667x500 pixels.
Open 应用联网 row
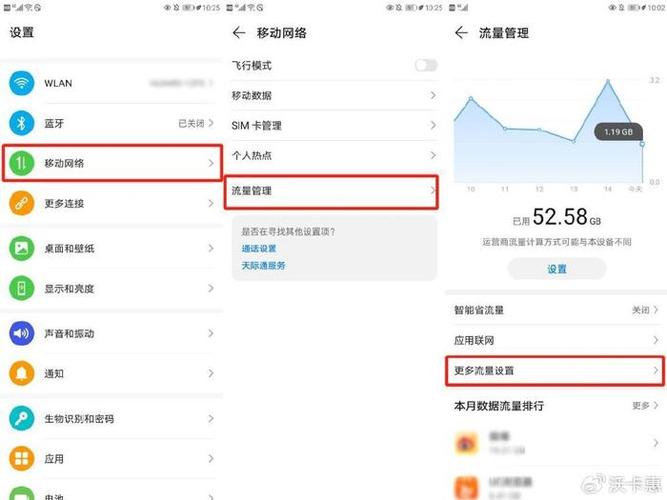[x=556, y=340]
